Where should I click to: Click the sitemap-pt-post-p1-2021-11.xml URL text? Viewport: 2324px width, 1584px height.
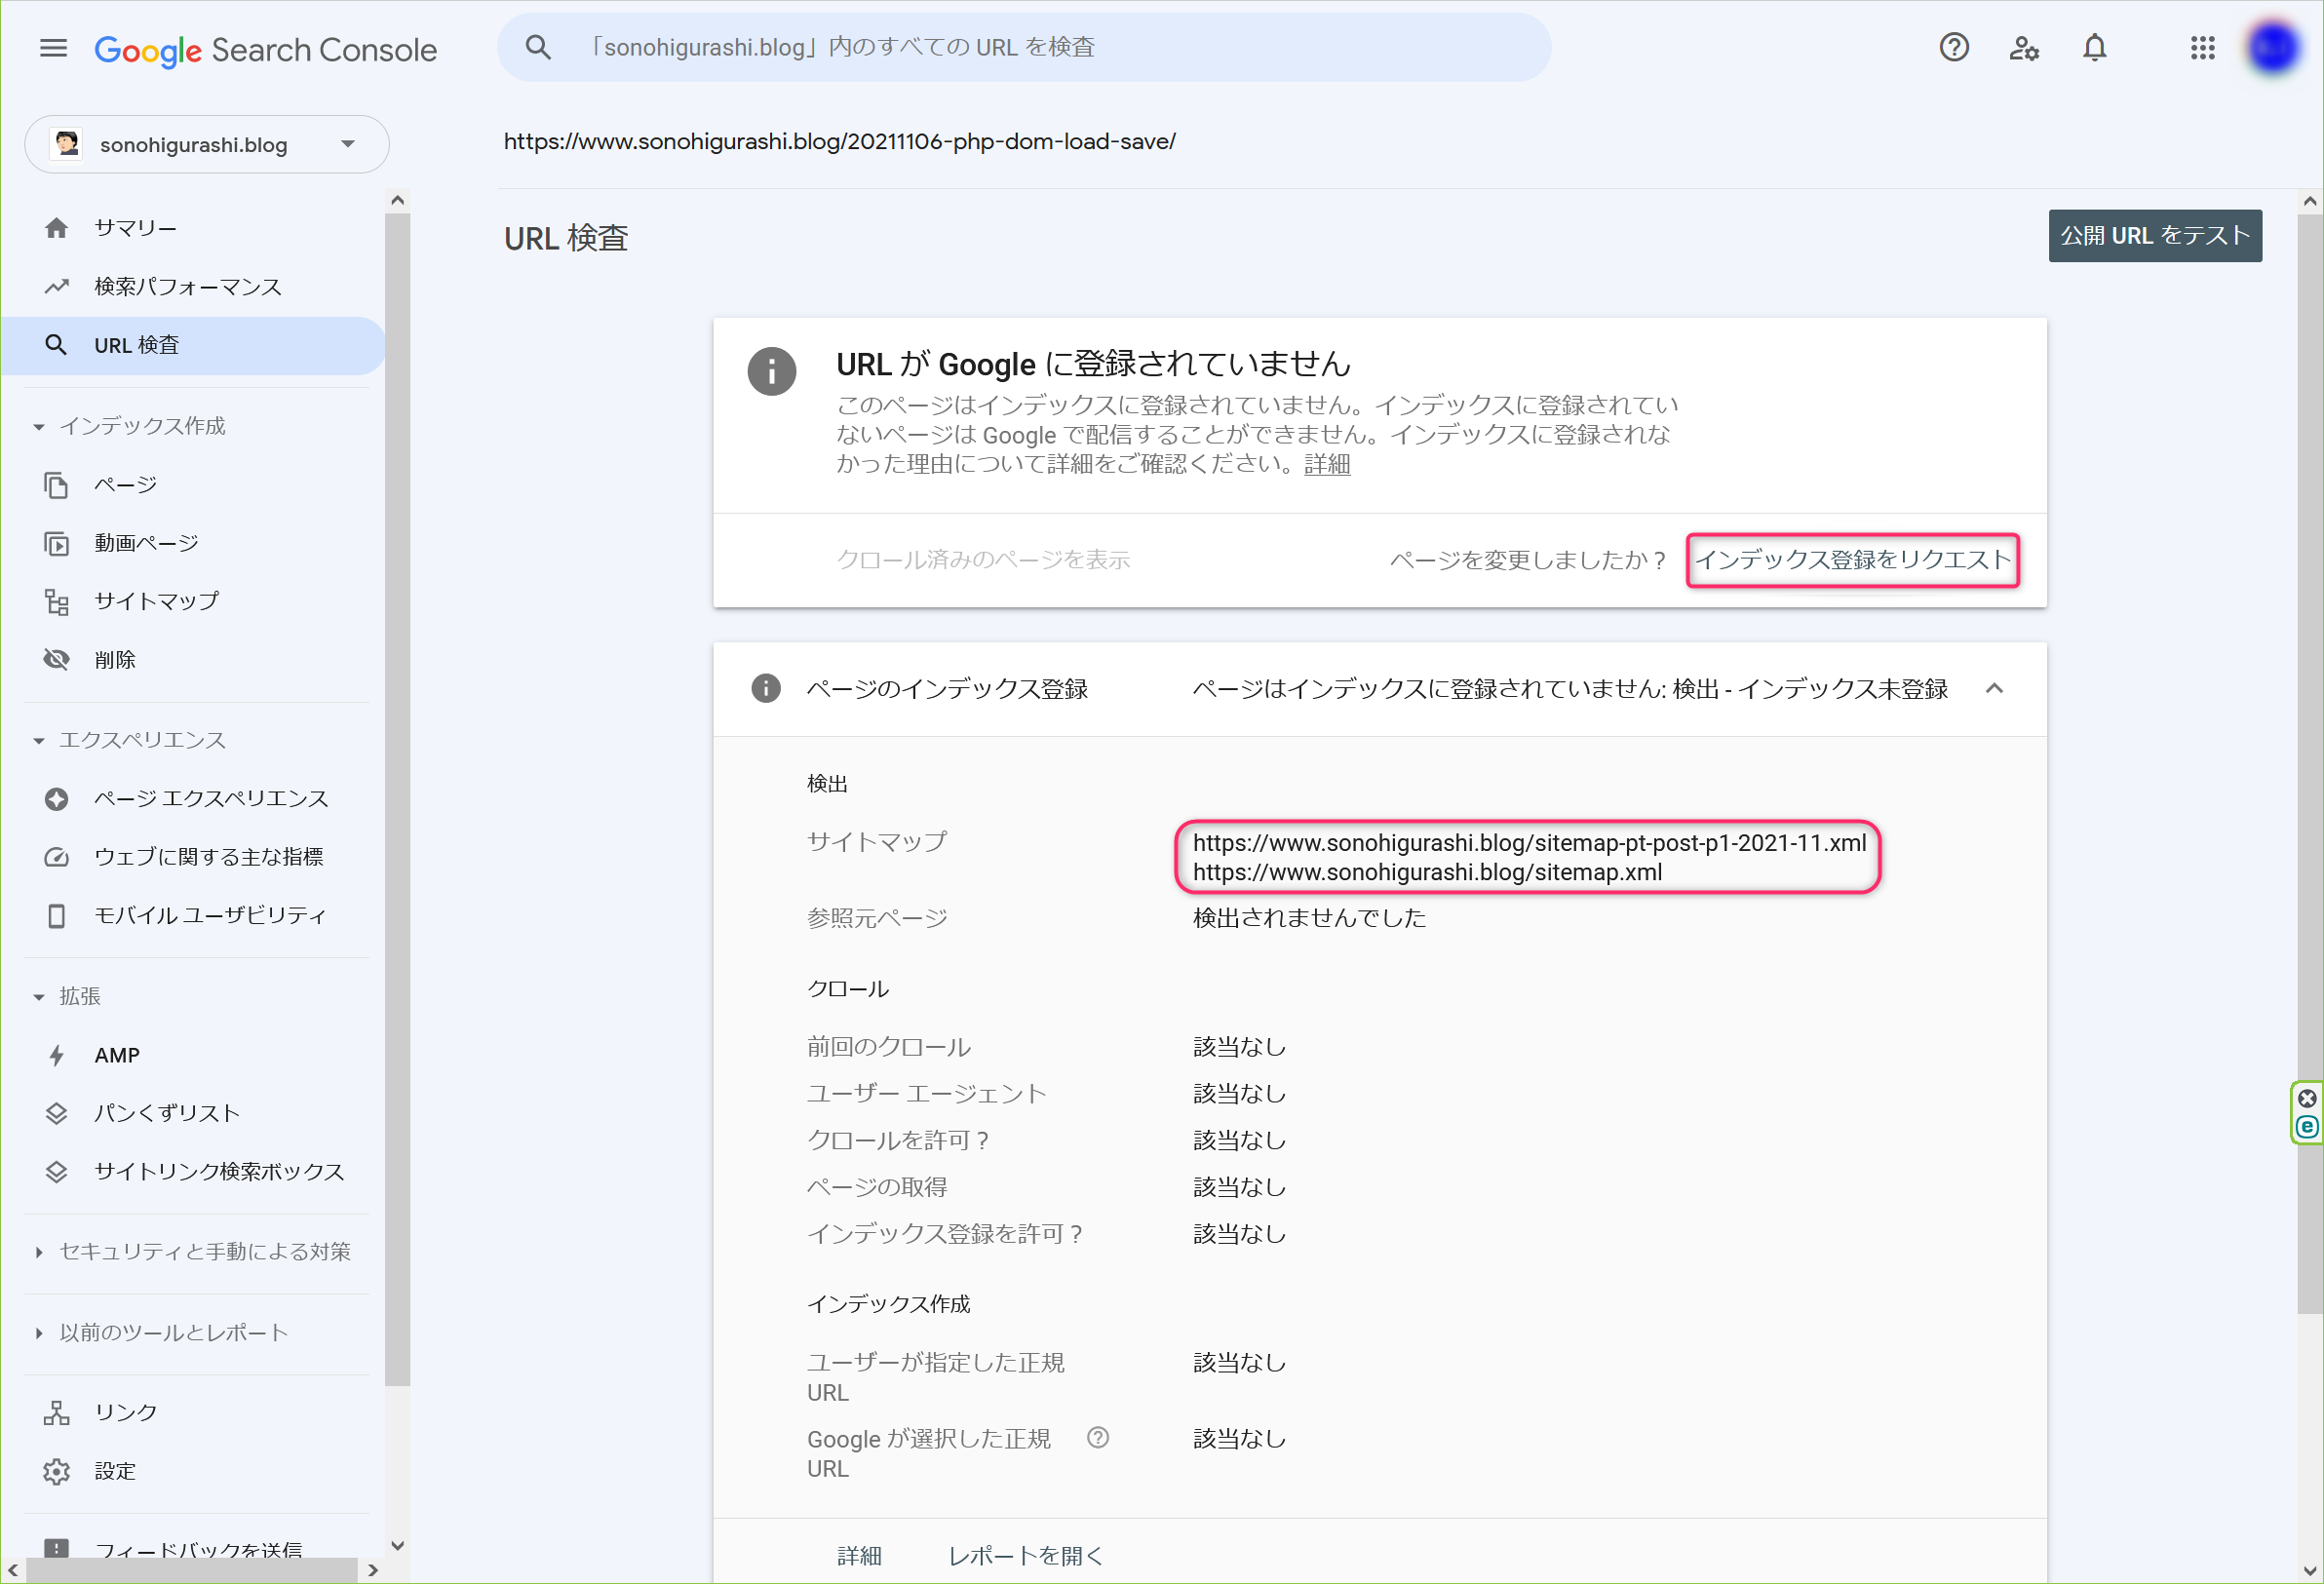pos(1529,843)
